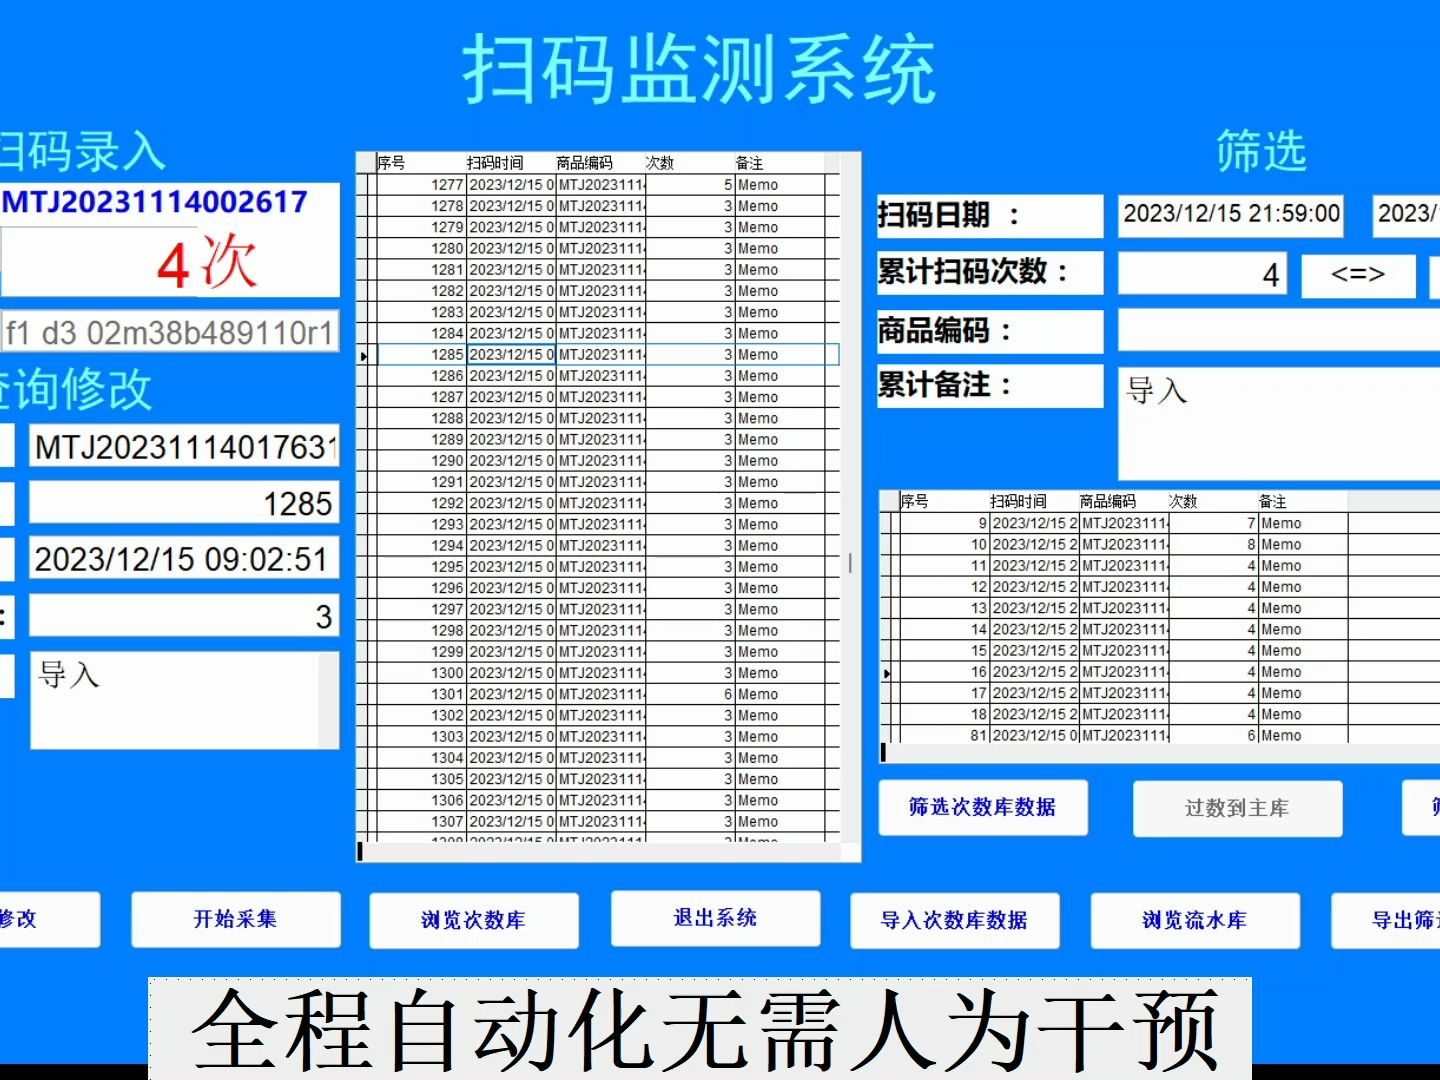1440x1080 pixels.
Task: Click the barcode field showing MTJ20231114002617
Action: pyautogui.click(x=155, y=202)
